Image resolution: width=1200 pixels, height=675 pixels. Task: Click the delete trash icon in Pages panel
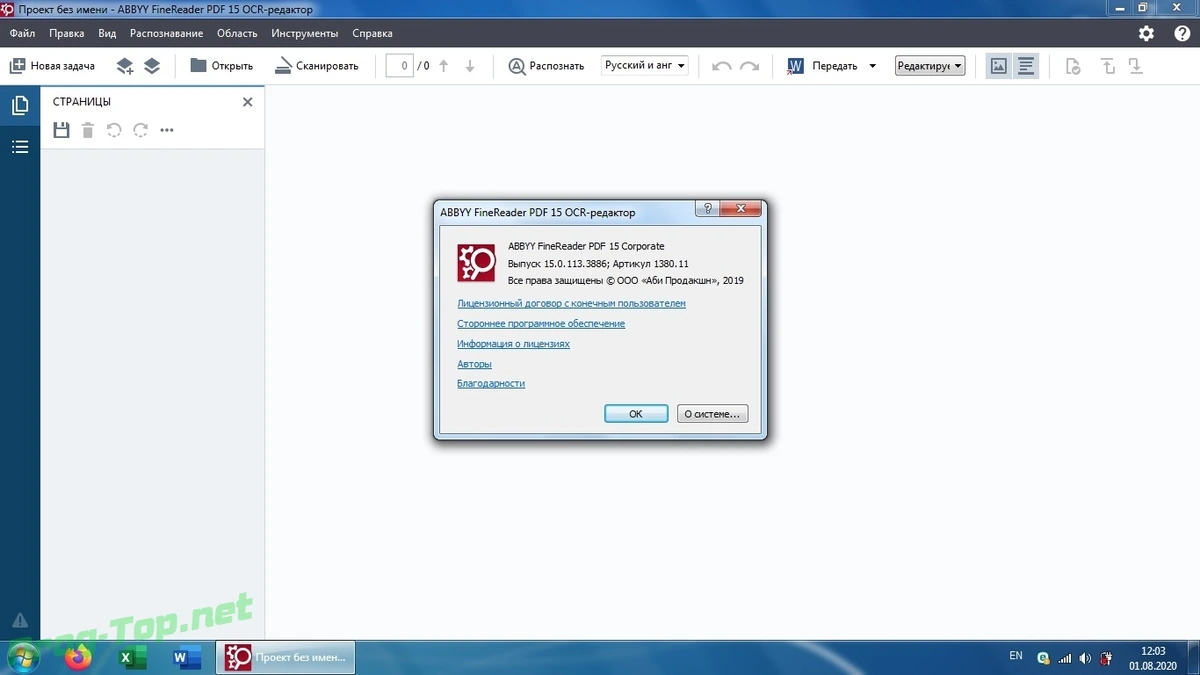(x=88, y=130)
